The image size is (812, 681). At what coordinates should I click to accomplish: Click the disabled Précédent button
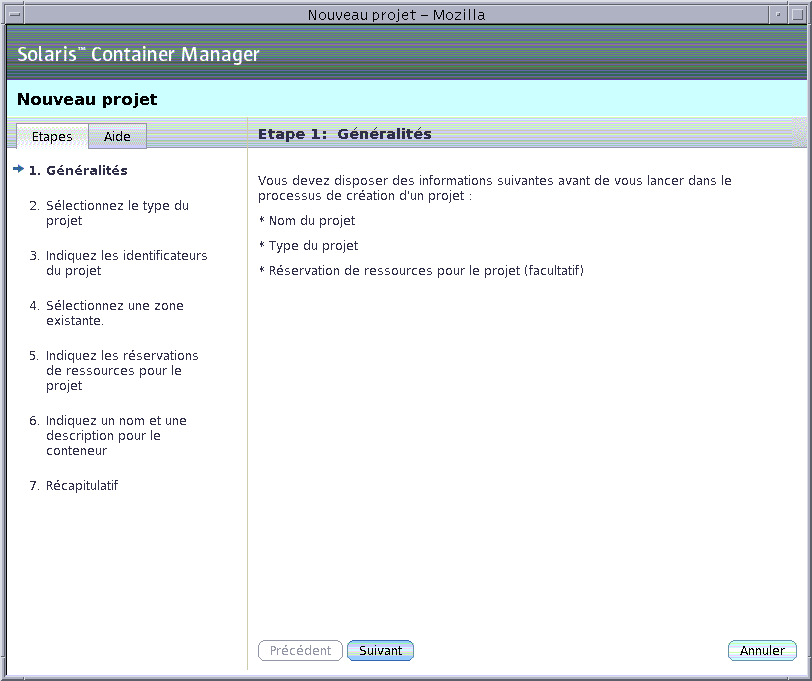click(300, 650)
